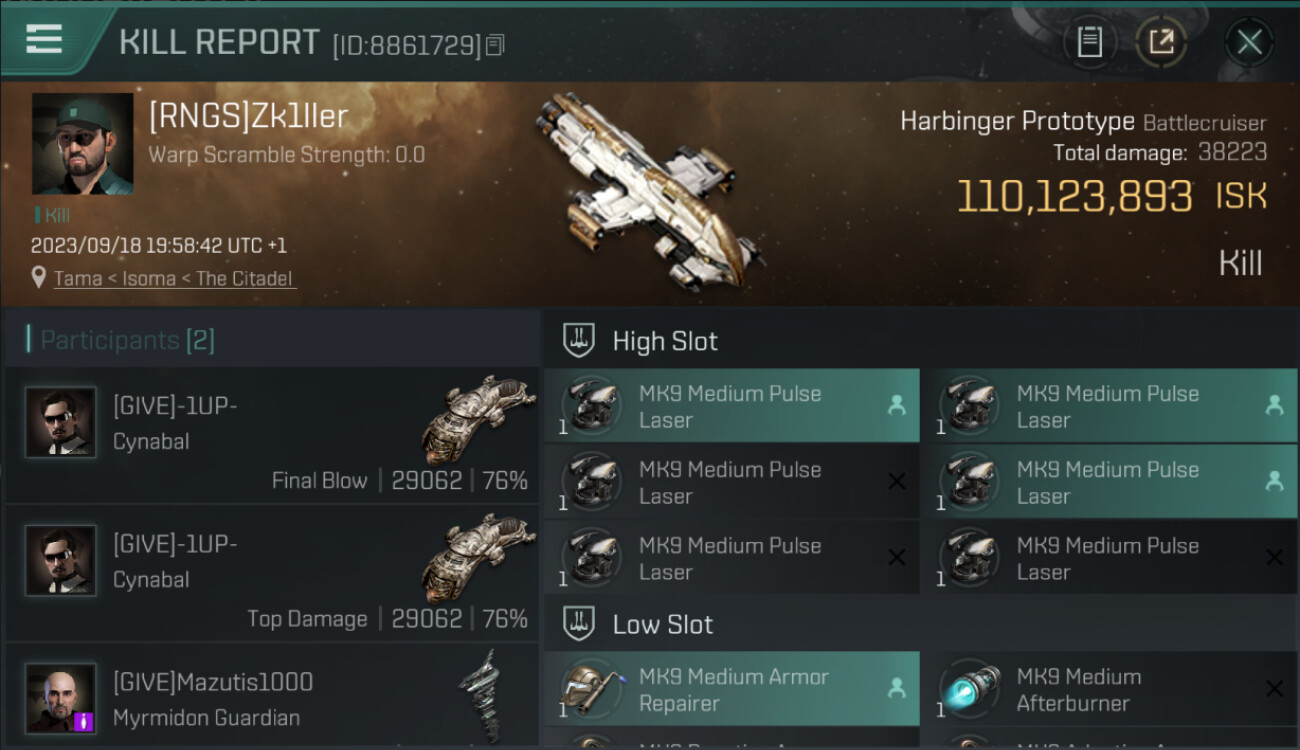This screenshot has width=1300, height=750.
Task: Close the kill report window
Action: pyautogui.click(x=1249, y=42)
